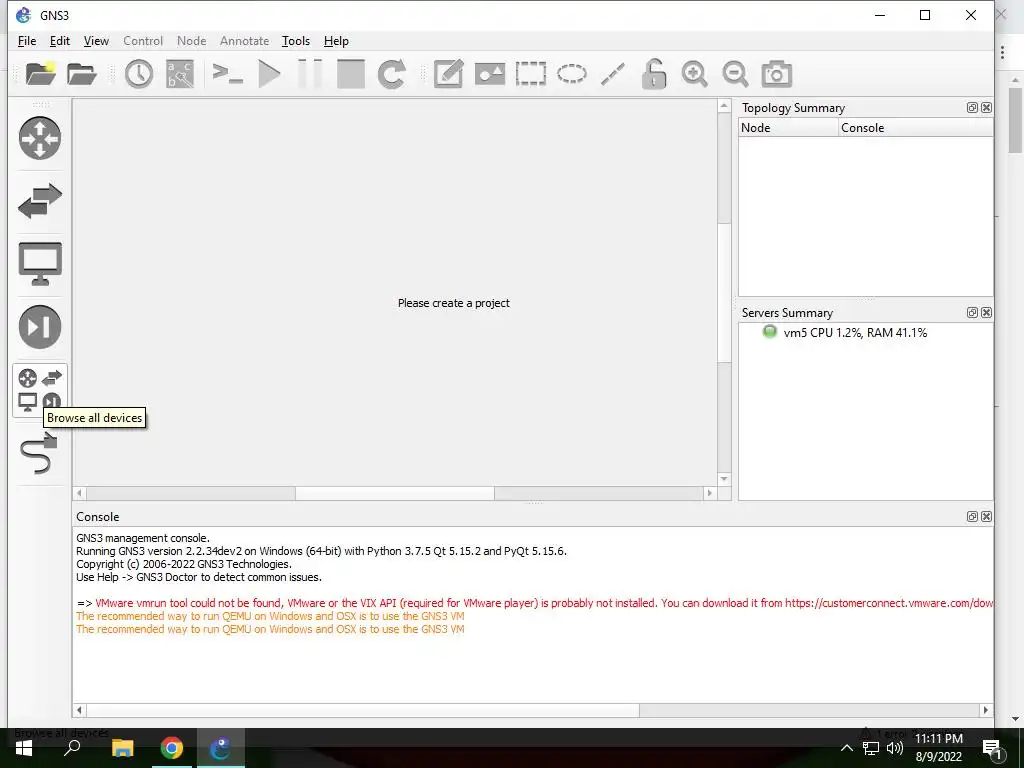This screenshot has width=1024, height=768.
Task: Choose the Insert a picture icon
Action: click(490, 74)
